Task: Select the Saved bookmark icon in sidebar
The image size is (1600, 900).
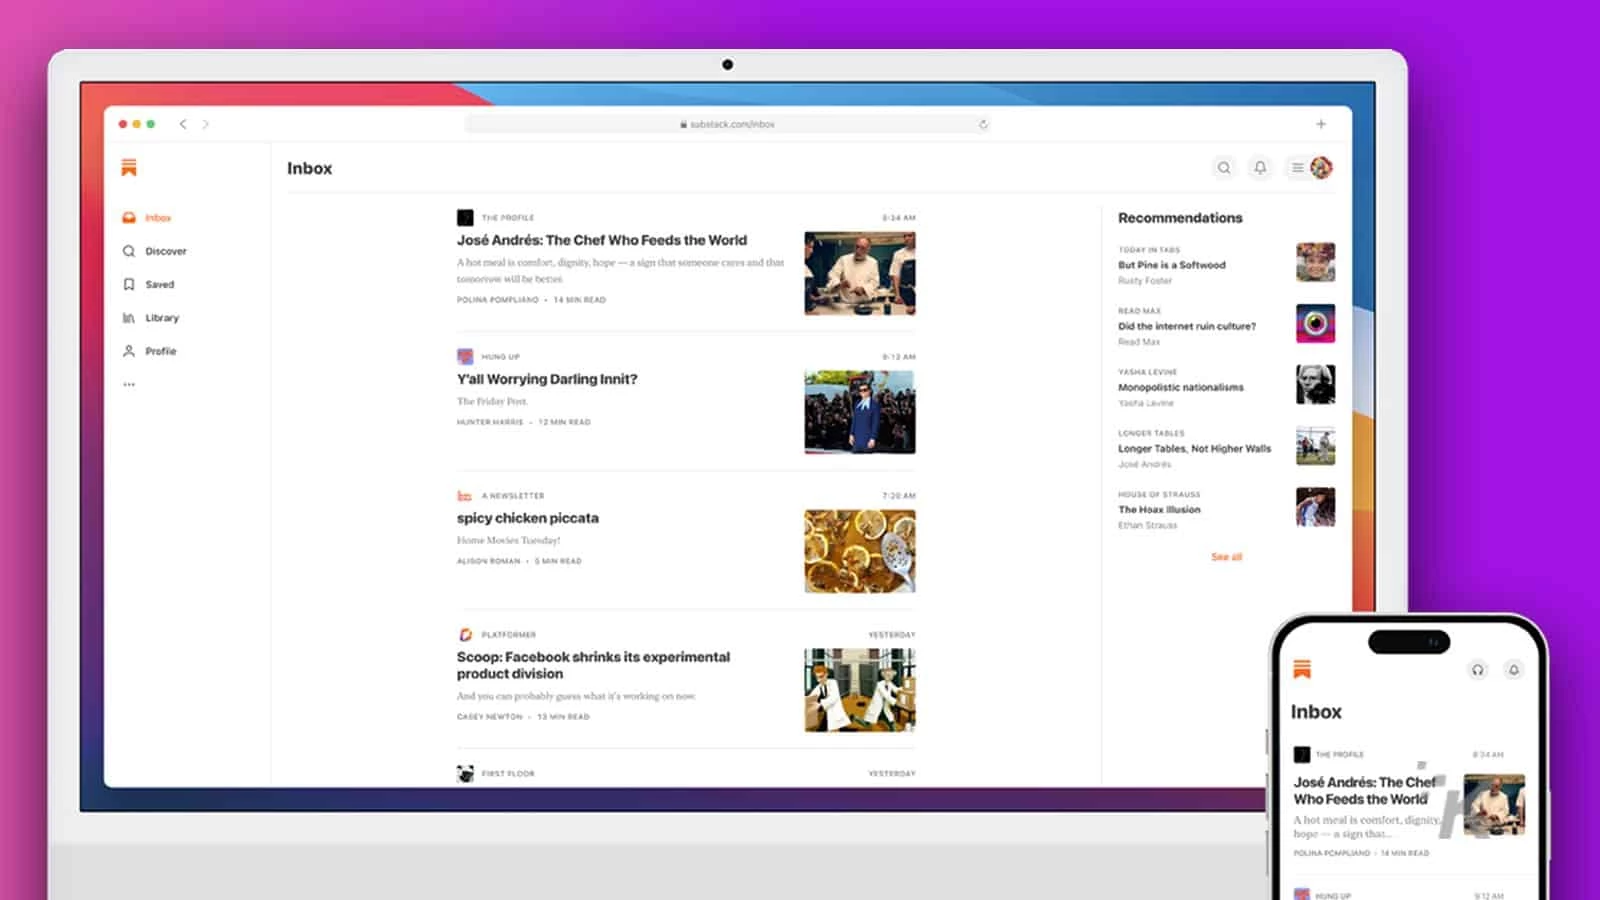Action: pos(129,284)
